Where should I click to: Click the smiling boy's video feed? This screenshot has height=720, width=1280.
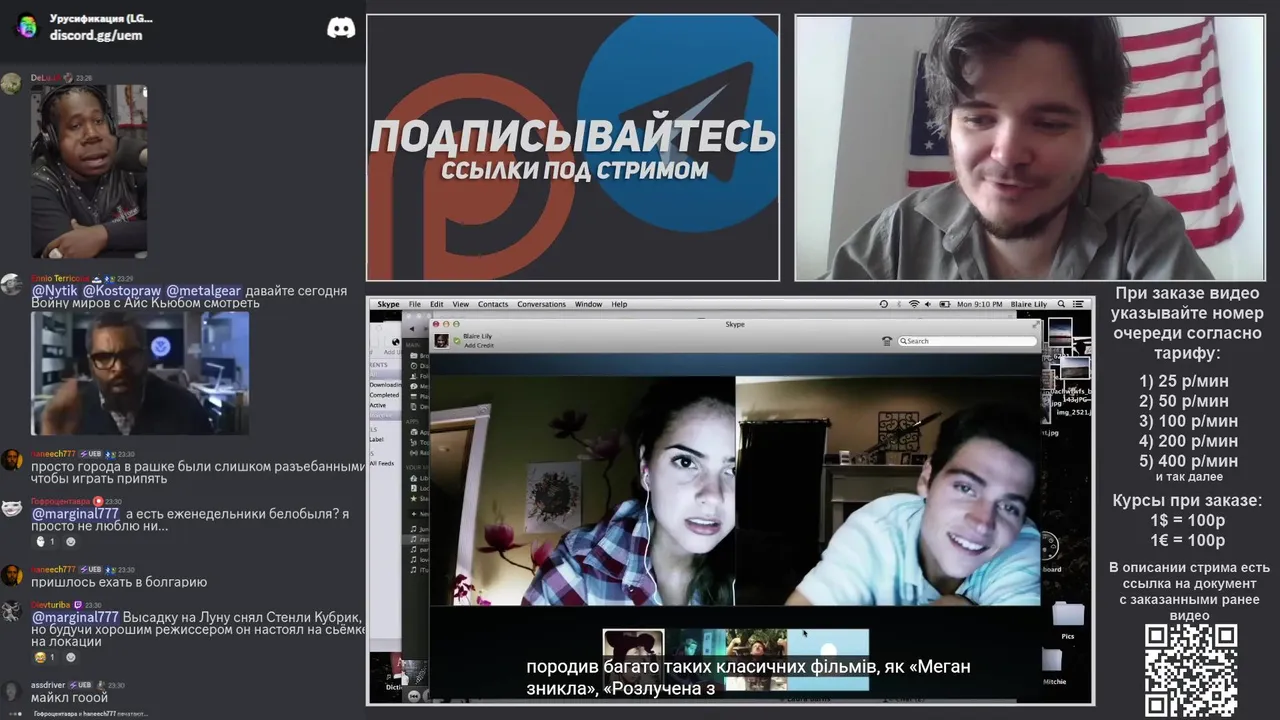[888, 490]
